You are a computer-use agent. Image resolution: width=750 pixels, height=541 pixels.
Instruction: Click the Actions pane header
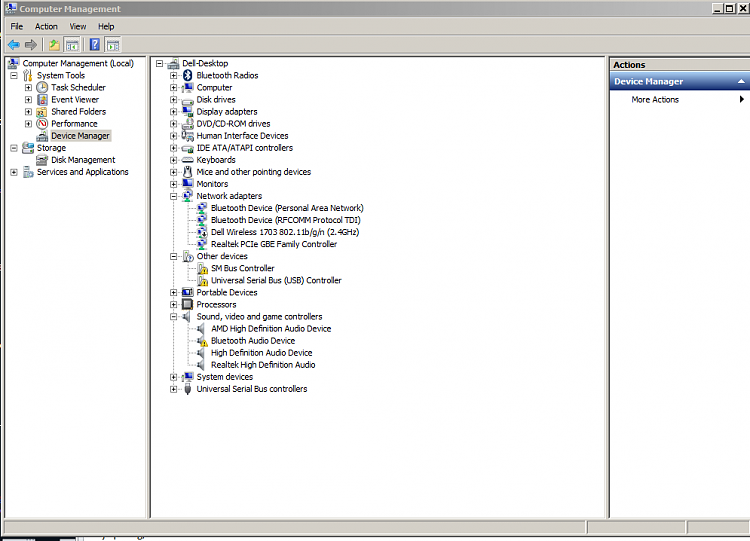pyautogui.click(x=679, y=65)
